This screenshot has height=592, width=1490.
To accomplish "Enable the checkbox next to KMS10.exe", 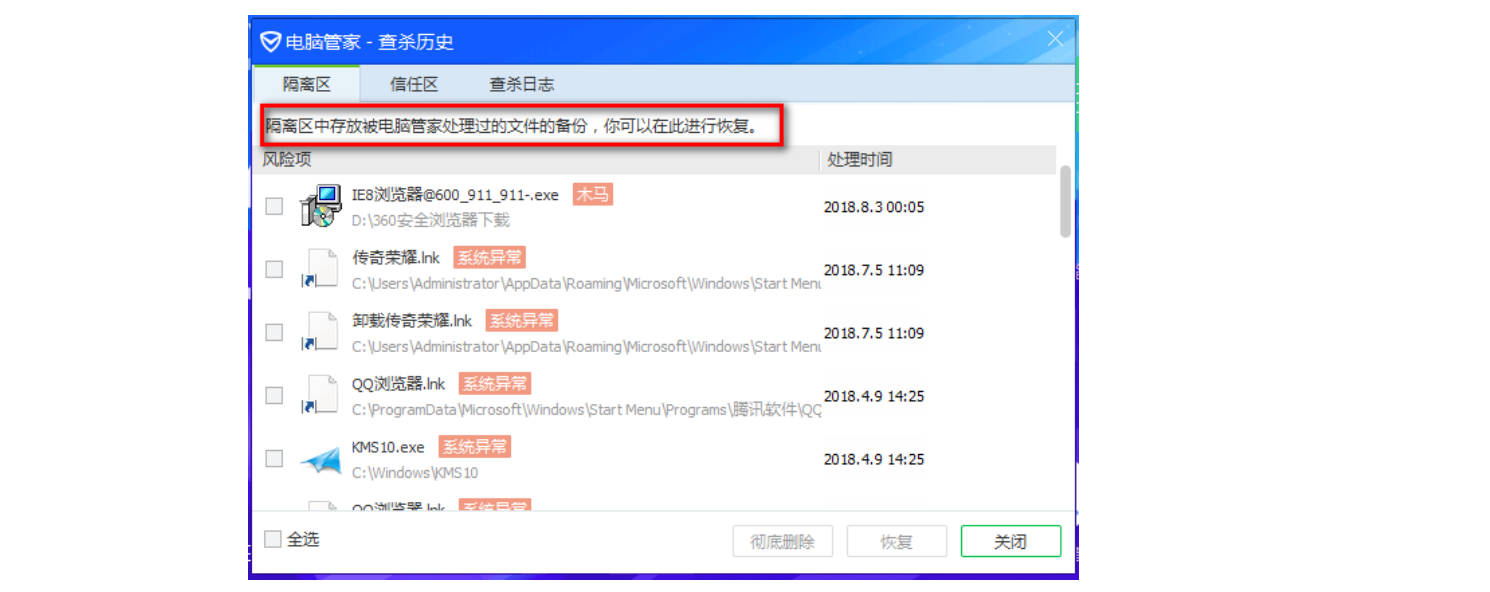I will click(x=274, y=458).
